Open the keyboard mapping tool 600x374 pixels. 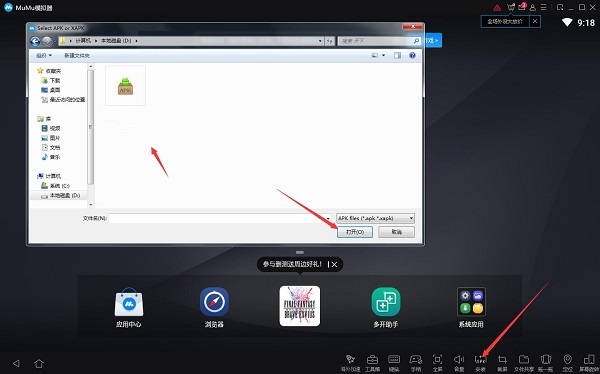[394, 359]
